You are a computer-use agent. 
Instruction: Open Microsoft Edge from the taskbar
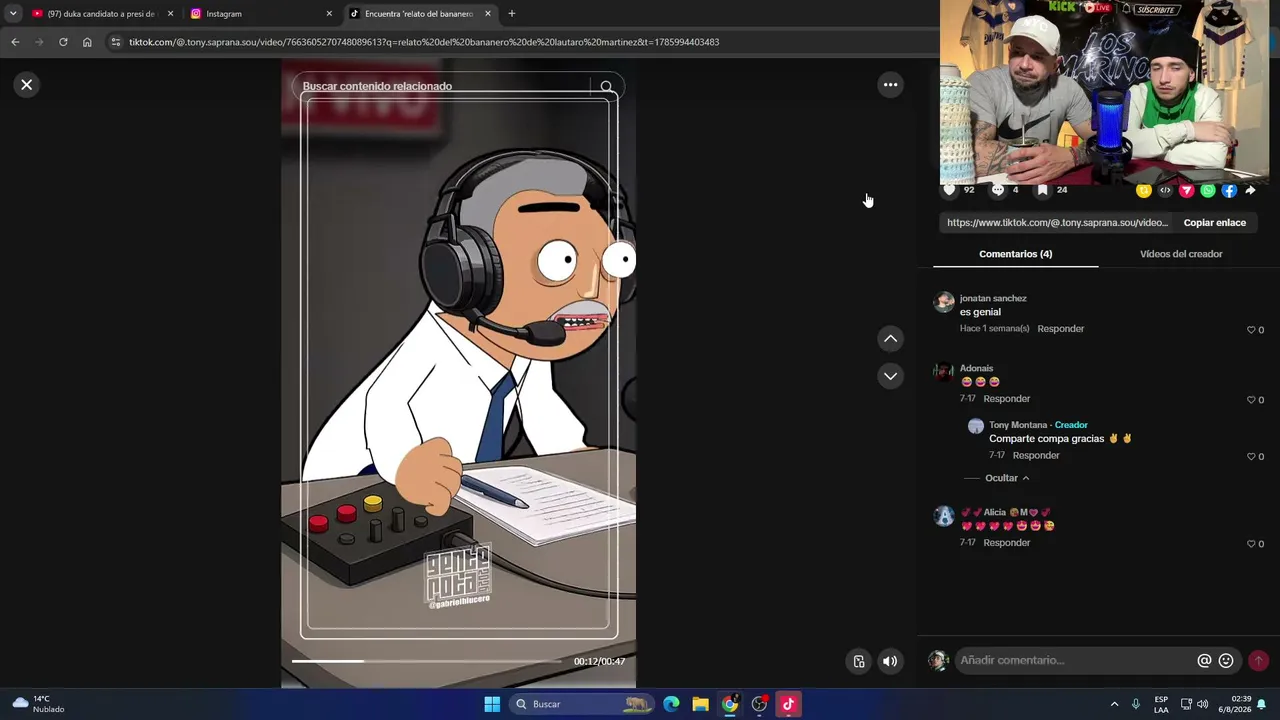click(x=671, y=704)
